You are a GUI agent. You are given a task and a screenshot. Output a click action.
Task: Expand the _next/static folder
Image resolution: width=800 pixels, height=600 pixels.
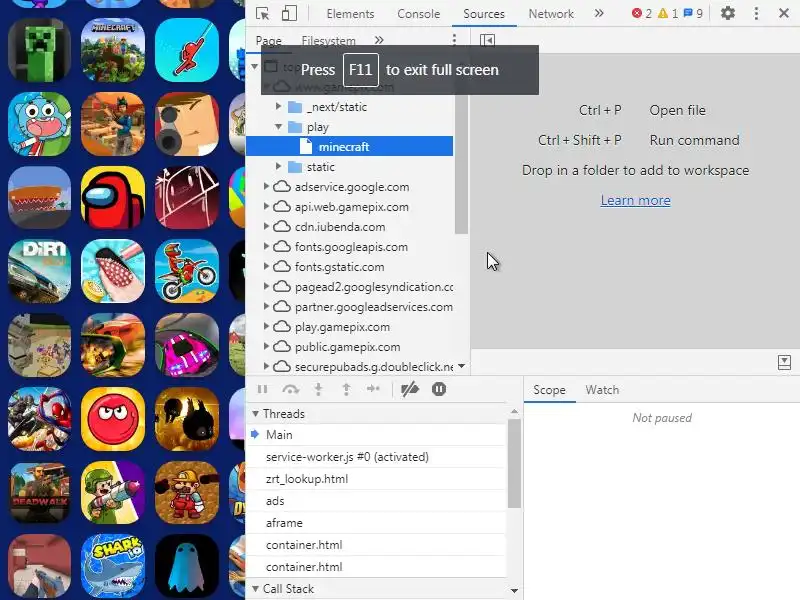(x=279, y=107)
